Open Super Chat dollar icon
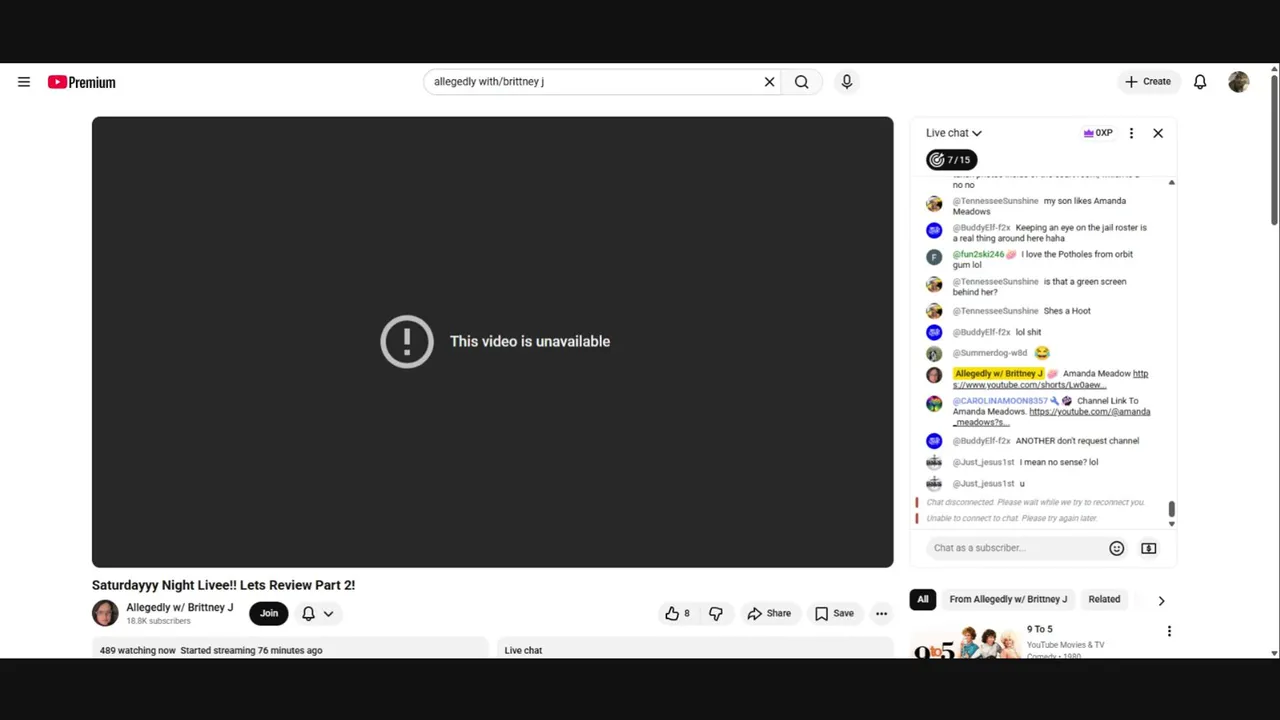The width and height of the screenshot is (1280, 720). tap(1149, 548)
